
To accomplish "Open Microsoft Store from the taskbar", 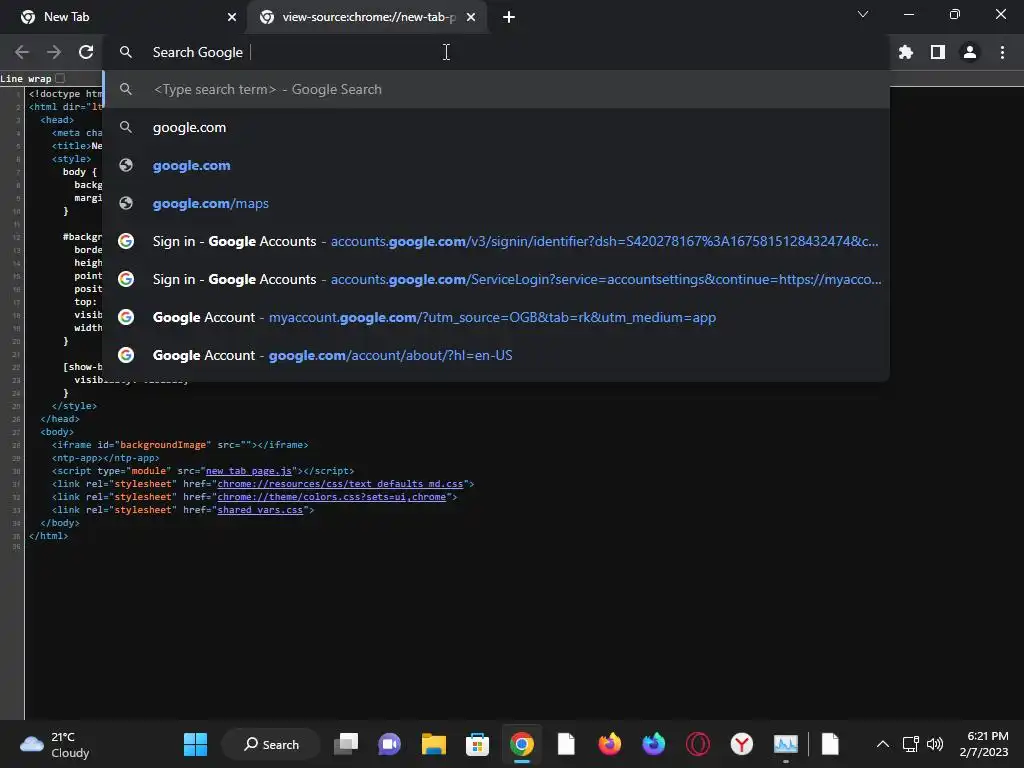I will 477,744.
